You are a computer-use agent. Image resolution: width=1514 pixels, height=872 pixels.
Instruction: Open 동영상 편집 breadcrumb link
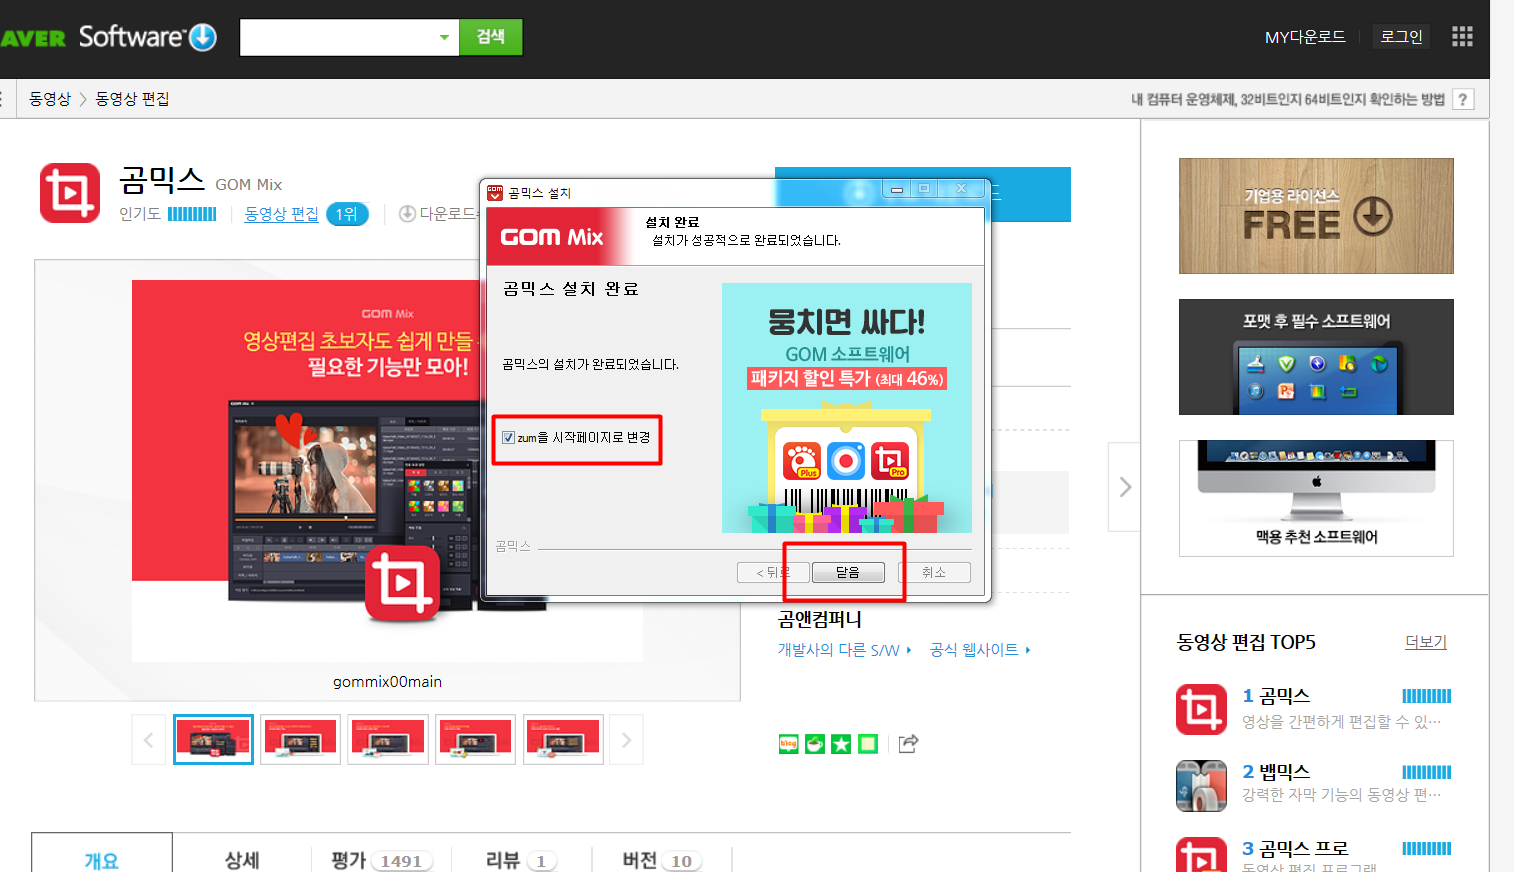point(132,99)
